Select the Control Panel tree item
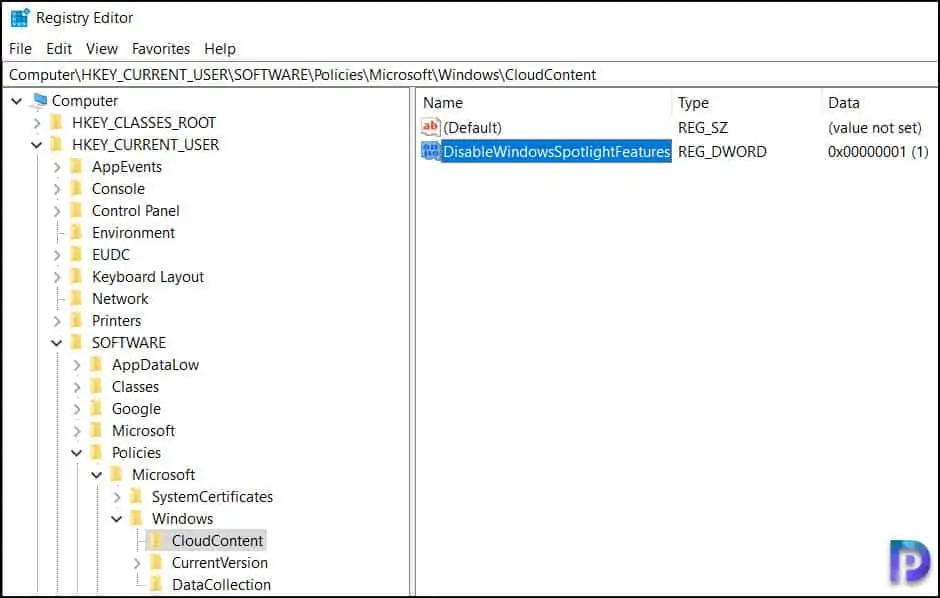Screen dimensions: 940x598 coord(135,211)
